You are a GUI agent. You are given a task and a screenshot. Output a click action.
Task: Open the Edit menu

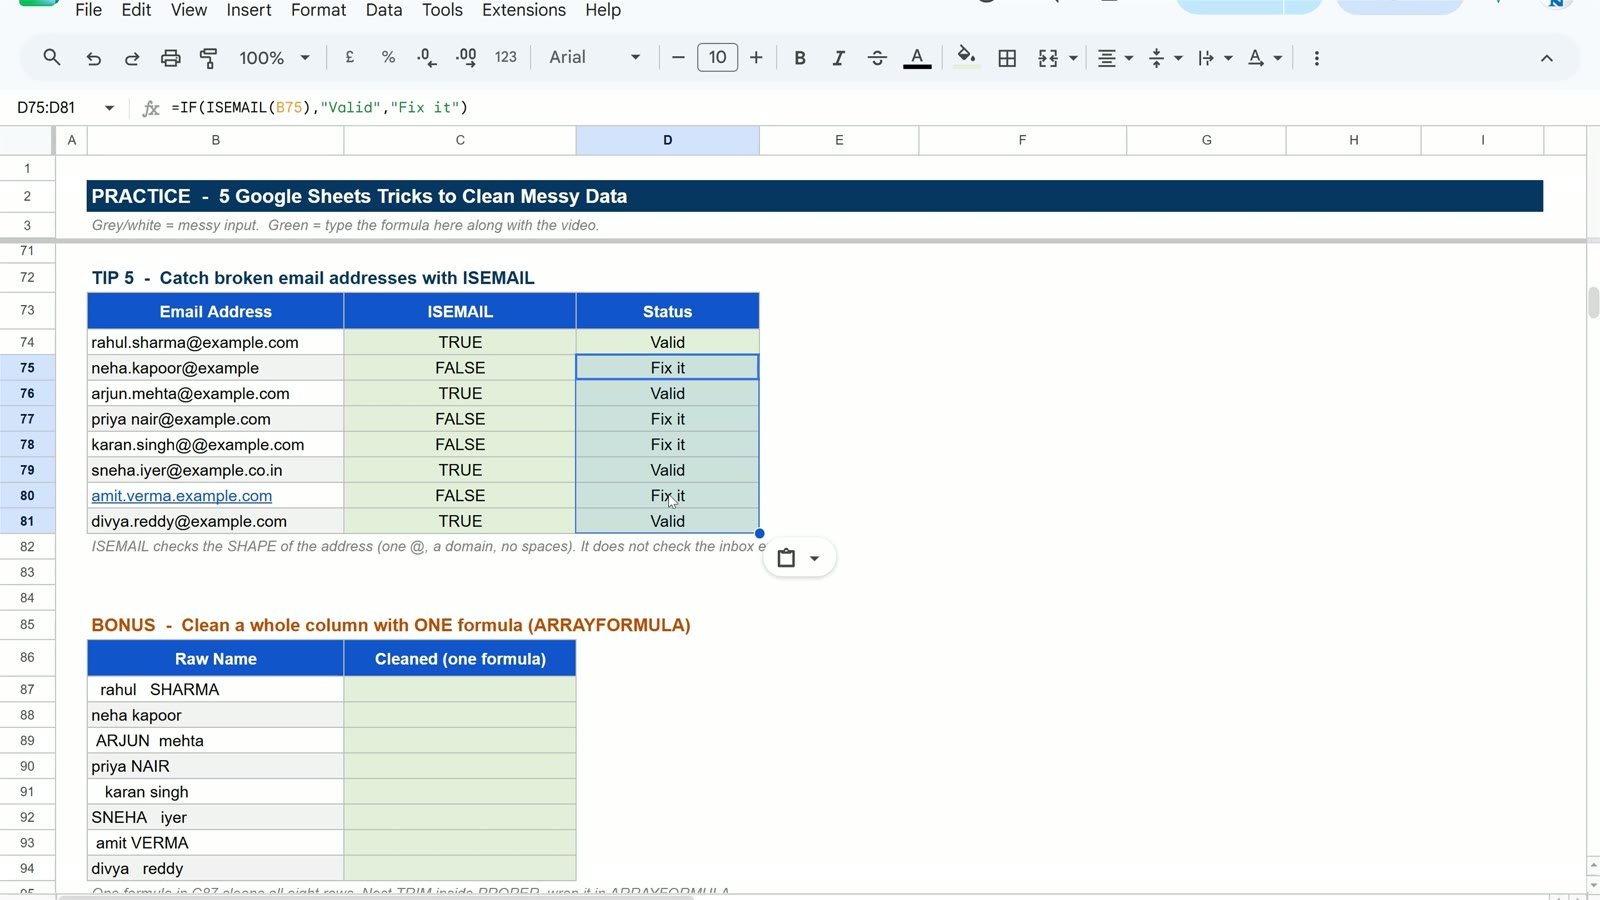coord(136,10)
